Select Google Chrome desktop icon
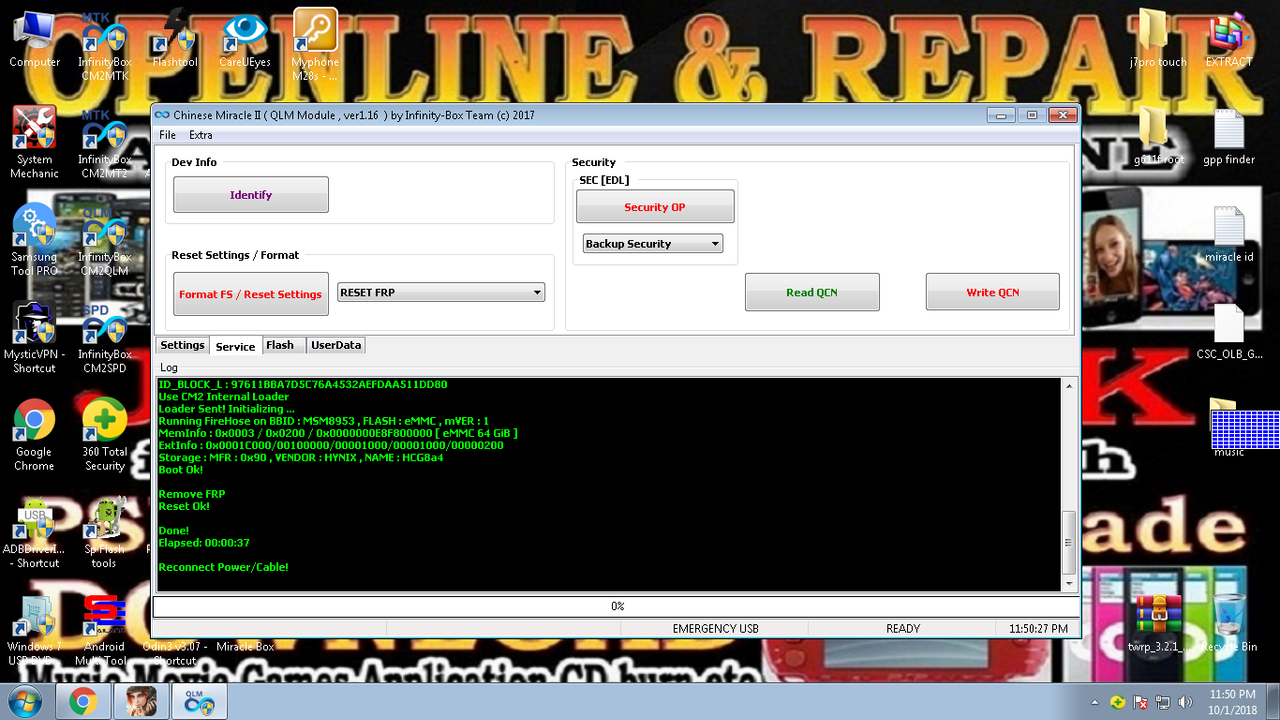Viewport: 1280px width, 720px height. pyautogui.click(x=34, y=435)
